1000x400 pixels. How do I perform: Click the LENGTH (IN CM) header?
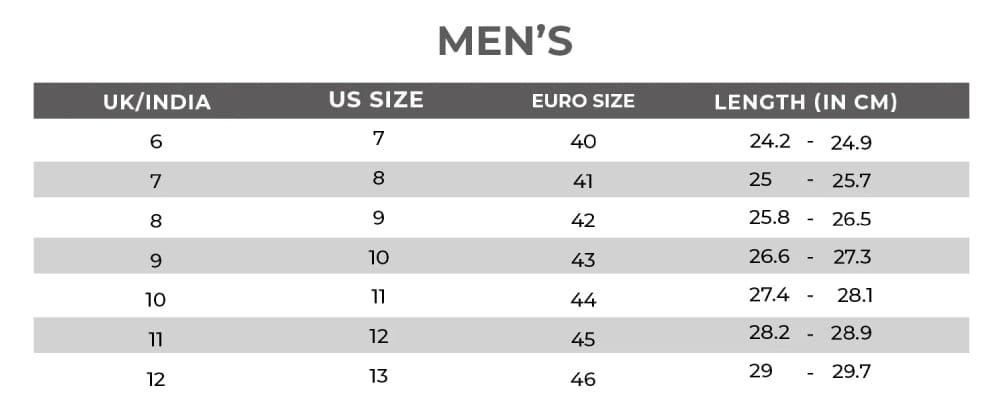point(805,102)
